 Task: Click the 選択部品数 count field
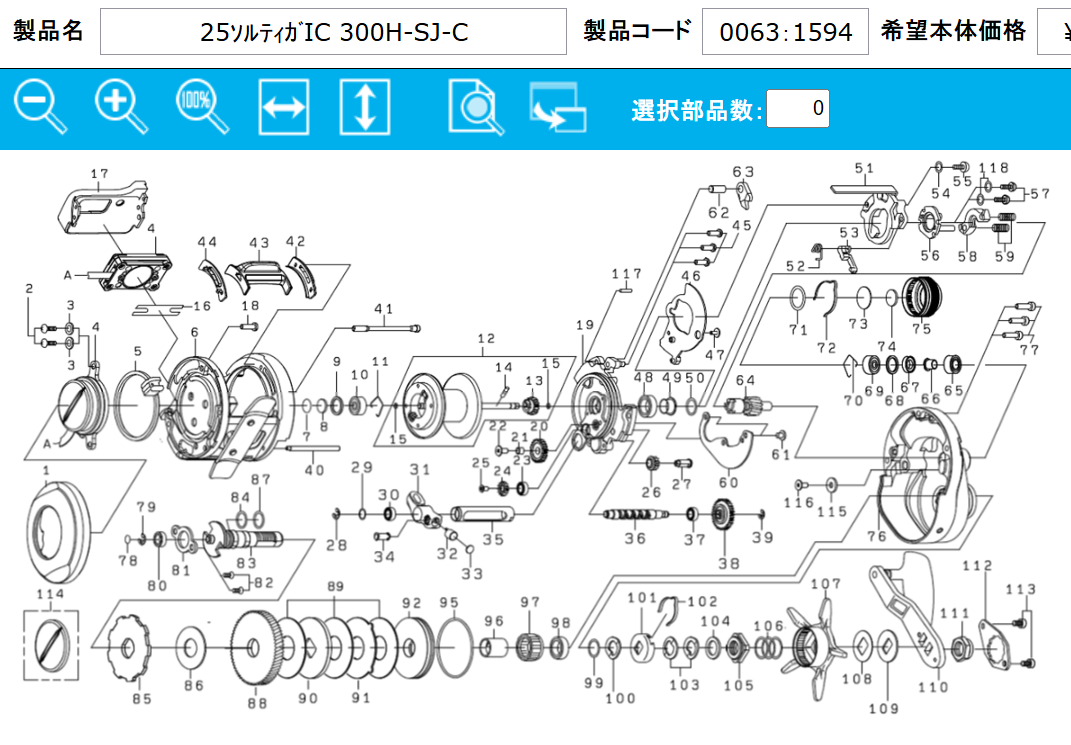797,108
